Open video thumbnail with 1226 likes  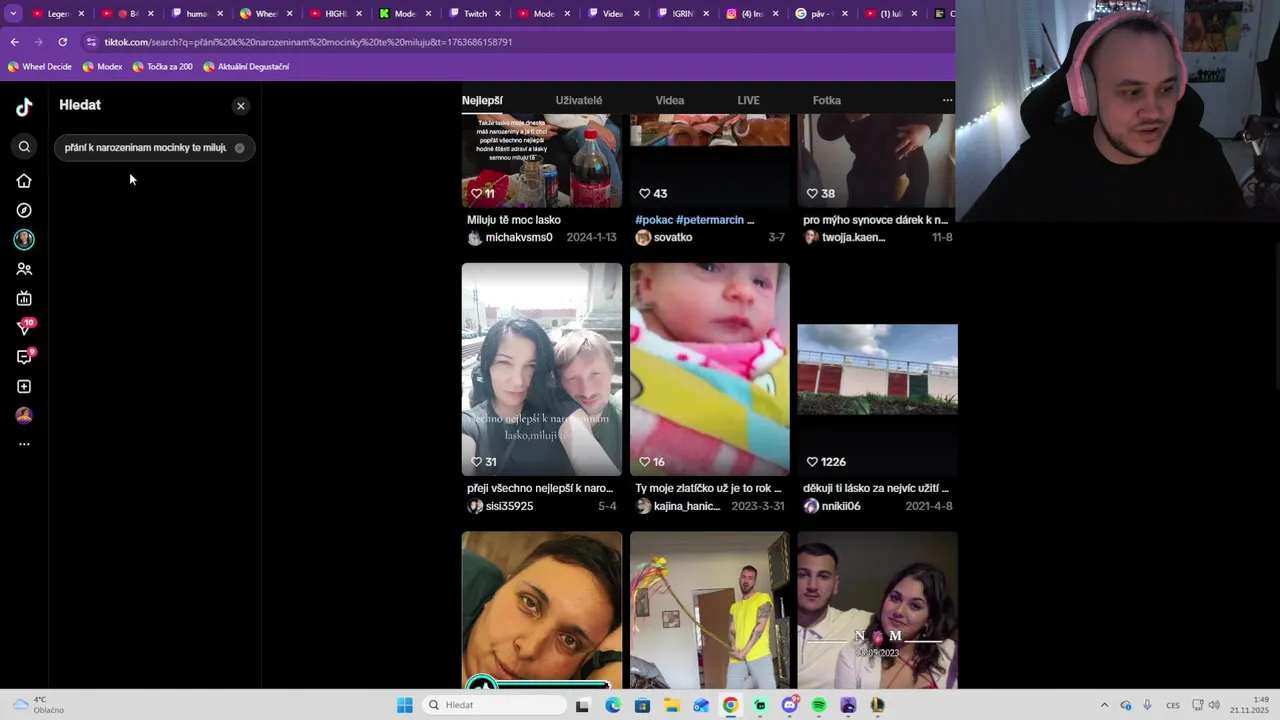(878, 369)
